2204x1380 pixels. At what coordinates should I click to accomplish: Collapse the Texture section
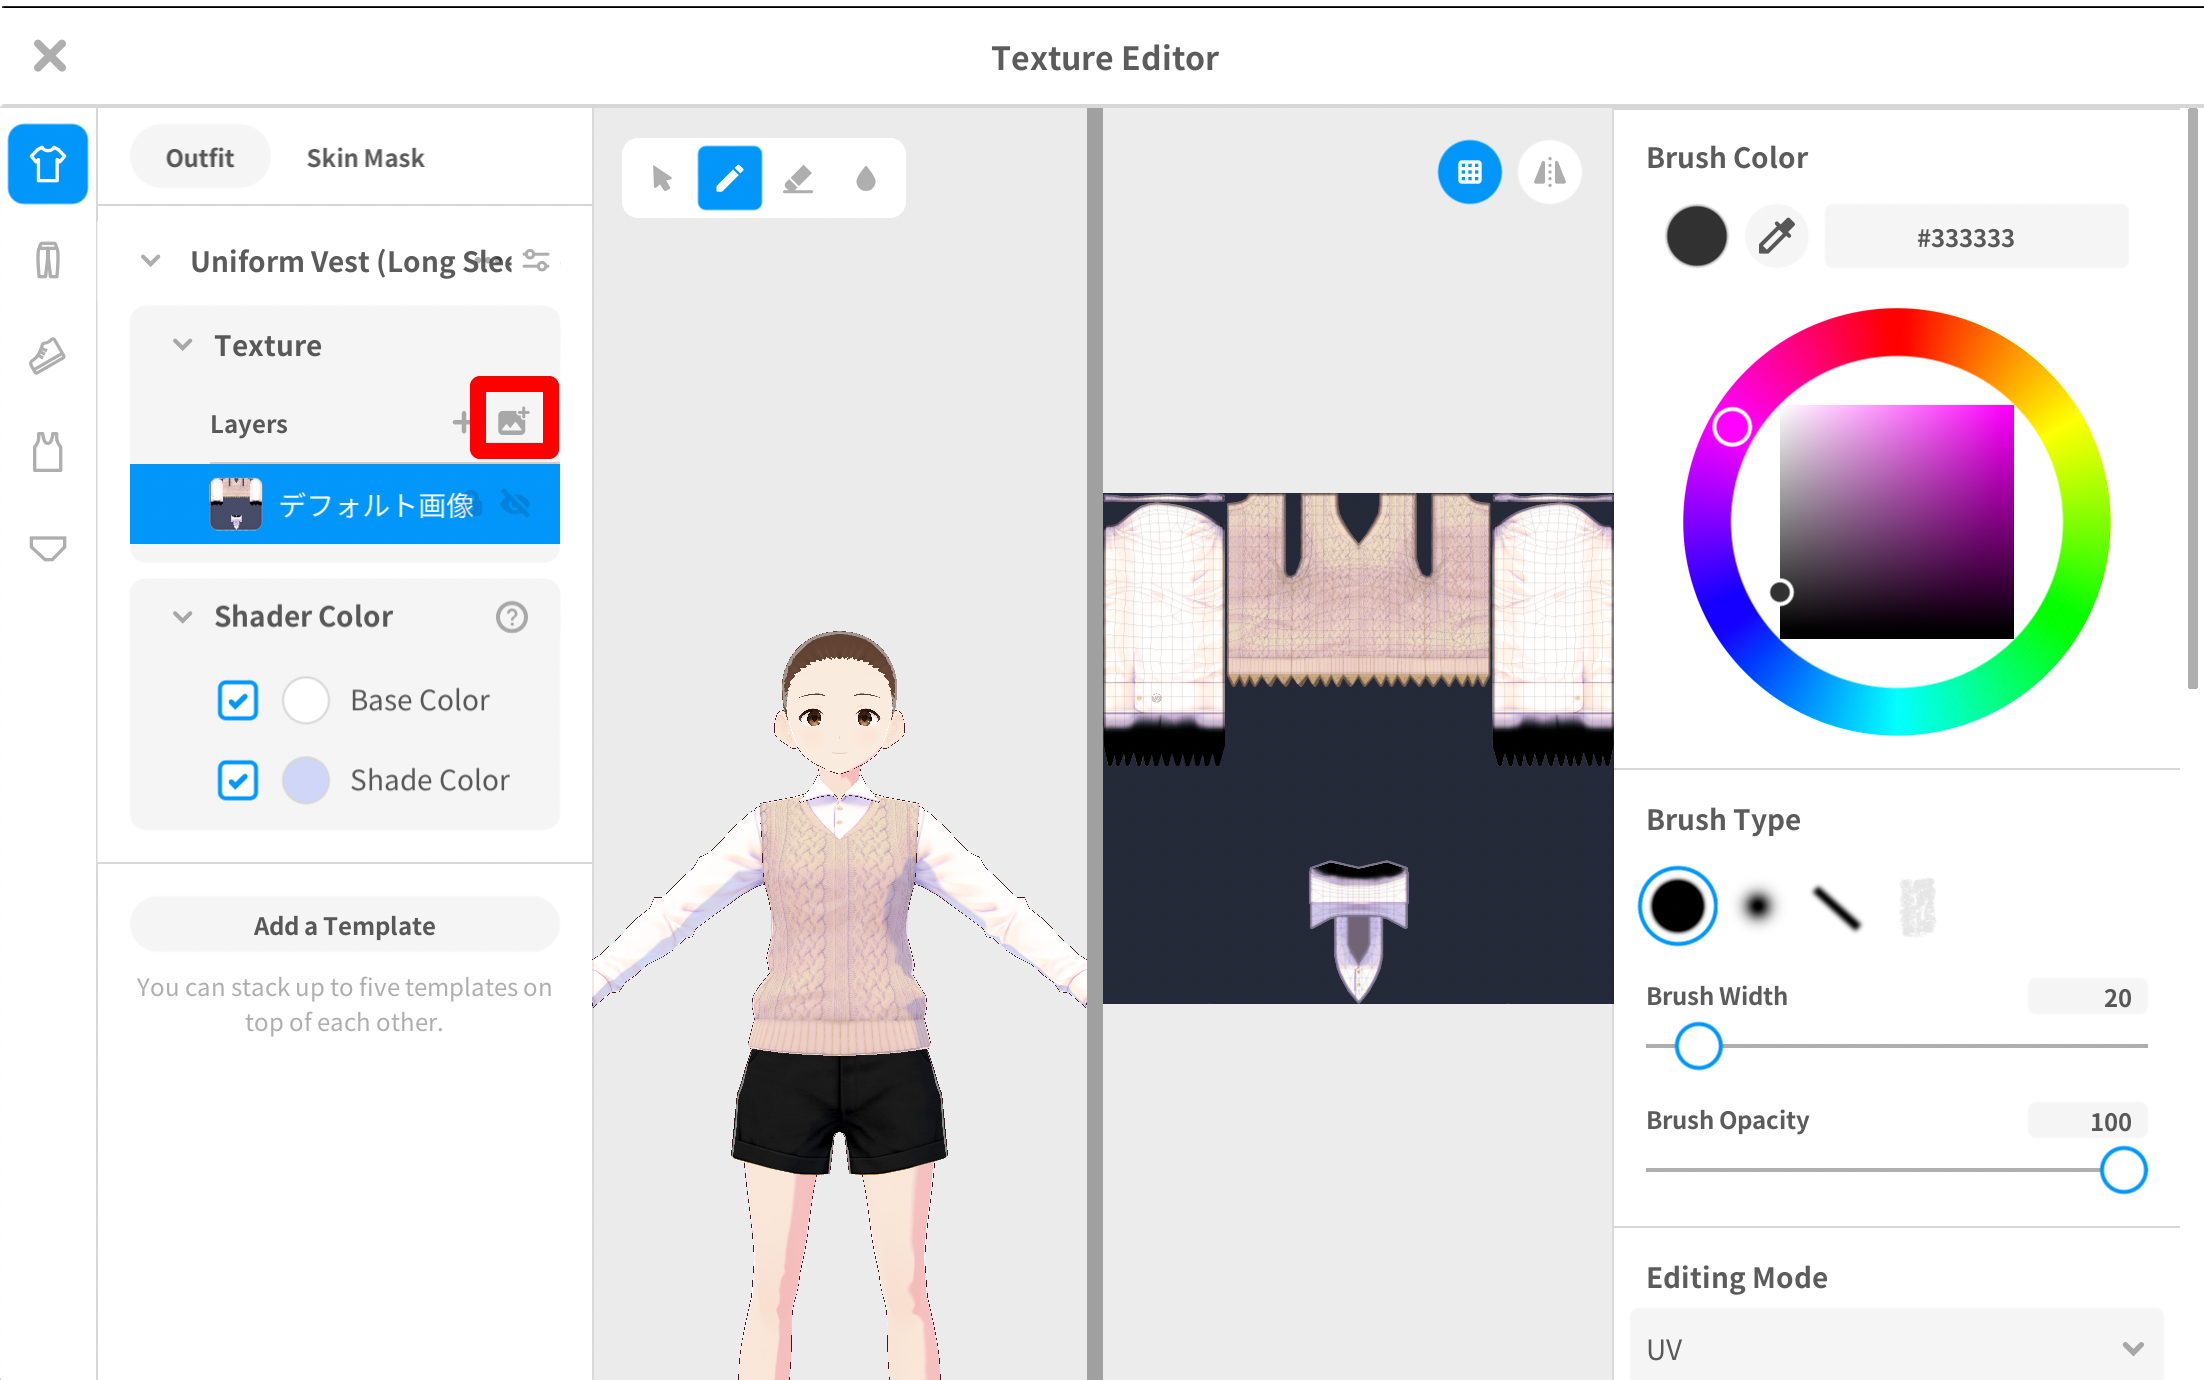pyautogui.click(x=182, y=345)
